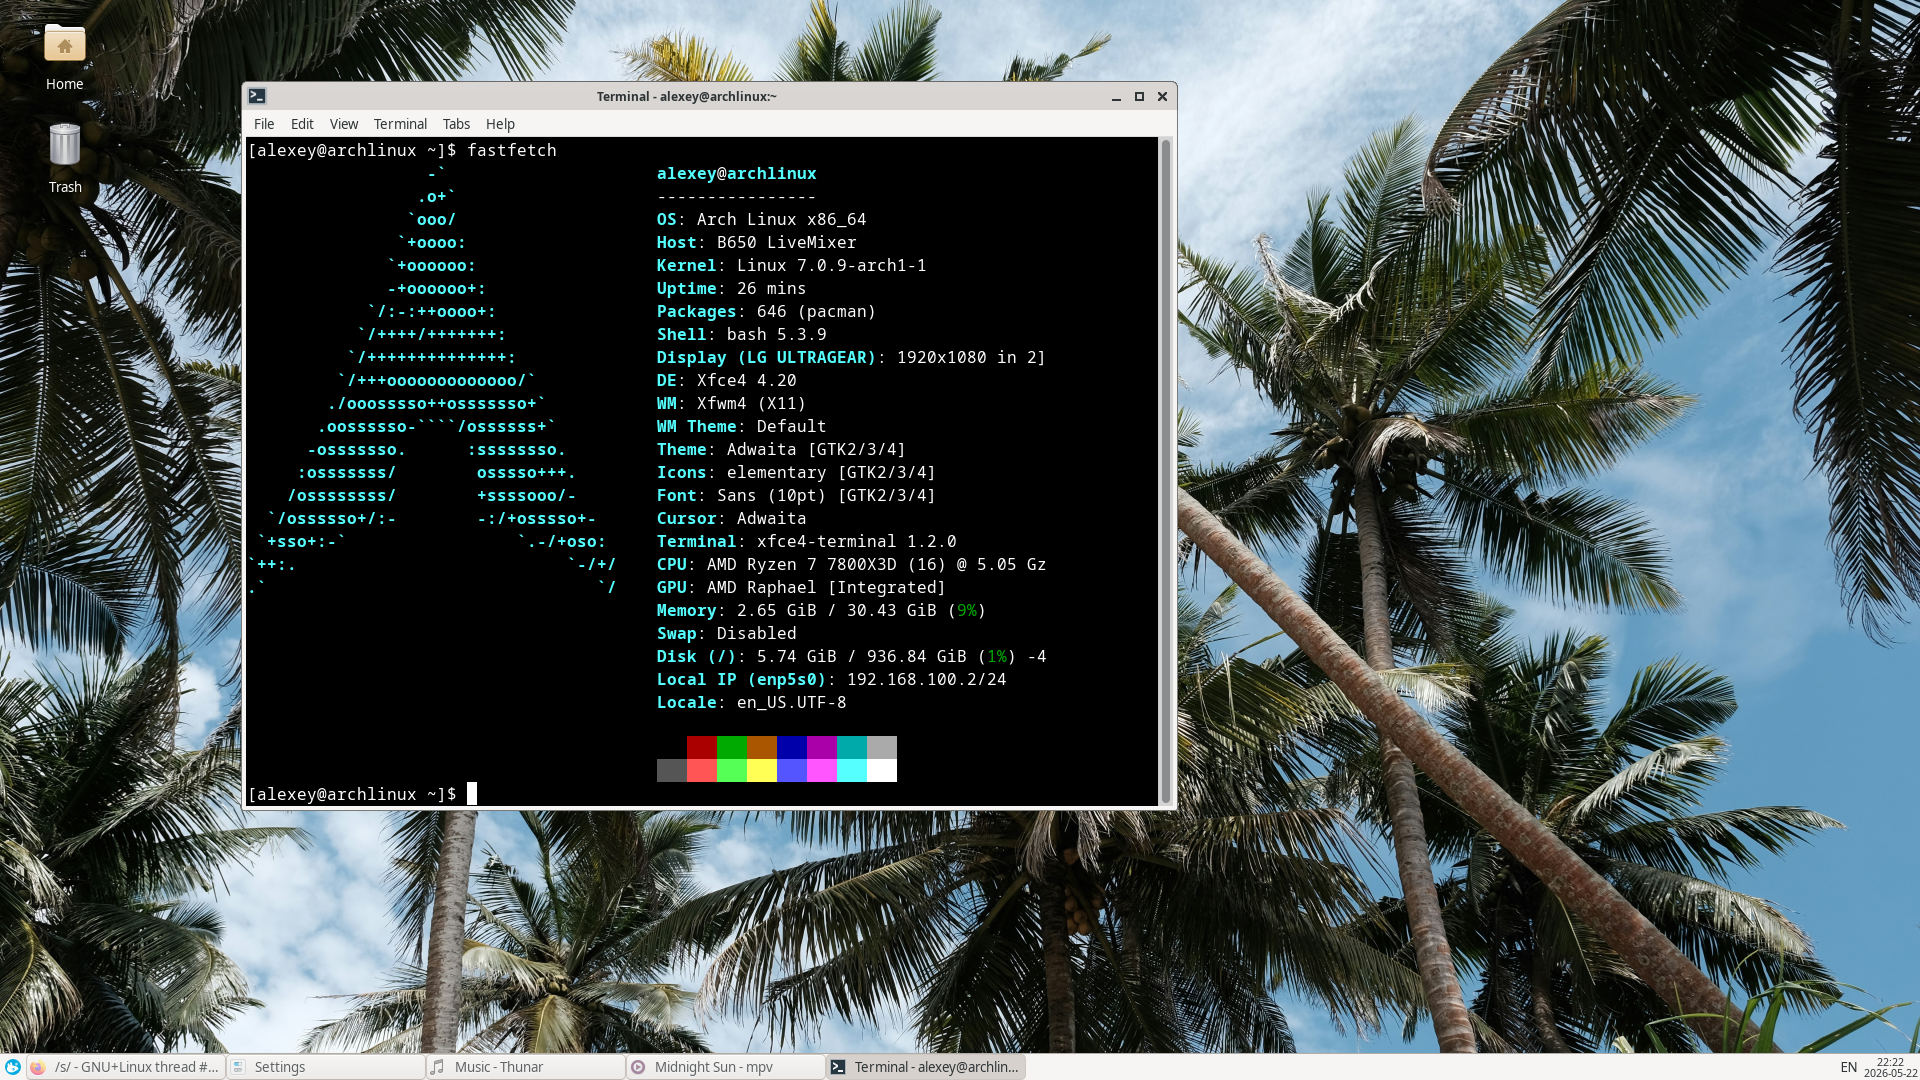Maximize the Terminal window

pyautogui.click(x=1139, y=96)
